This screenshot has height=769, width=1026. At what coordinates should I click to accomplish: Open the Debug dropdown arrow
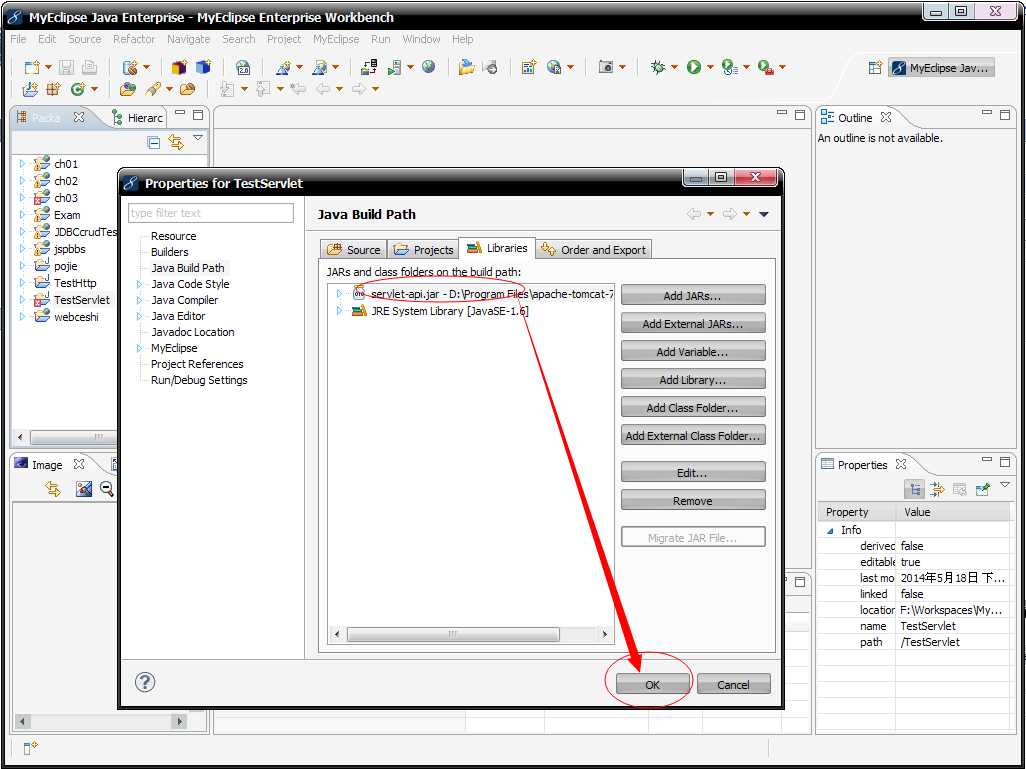[675, 67]
